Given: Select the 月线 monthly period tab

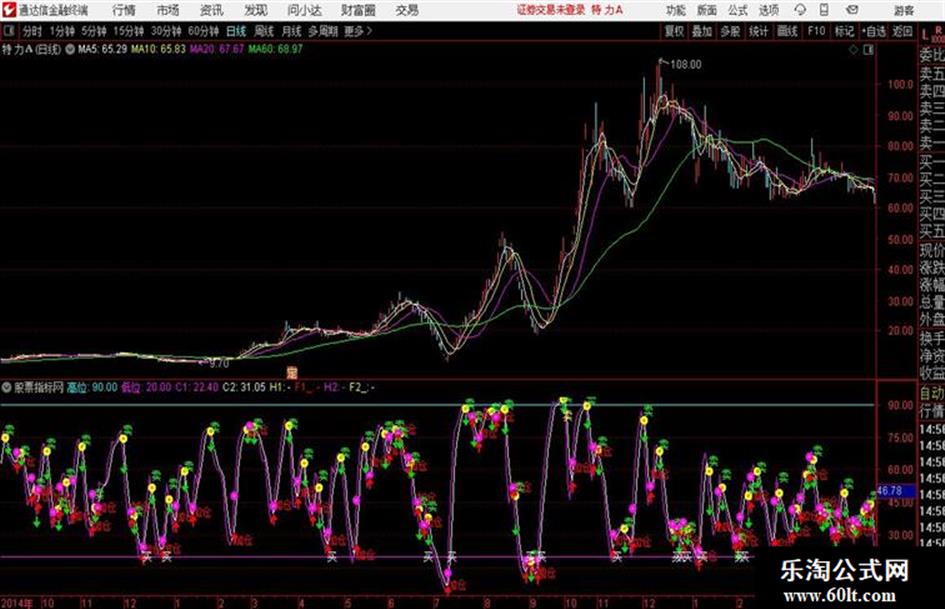Looking at the screenshot, I should pos(292,31).
